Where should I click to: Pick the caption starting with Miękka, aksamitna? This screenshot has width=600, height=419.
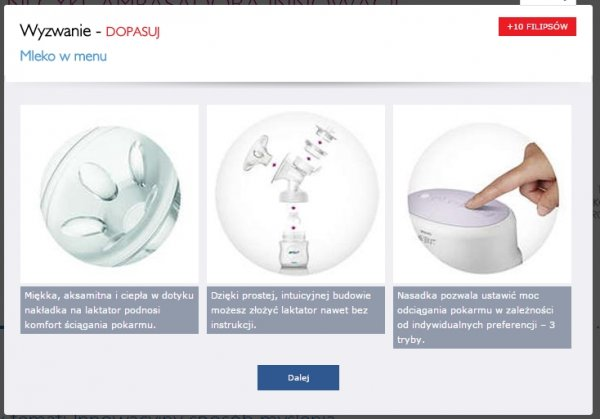point(109,310)
